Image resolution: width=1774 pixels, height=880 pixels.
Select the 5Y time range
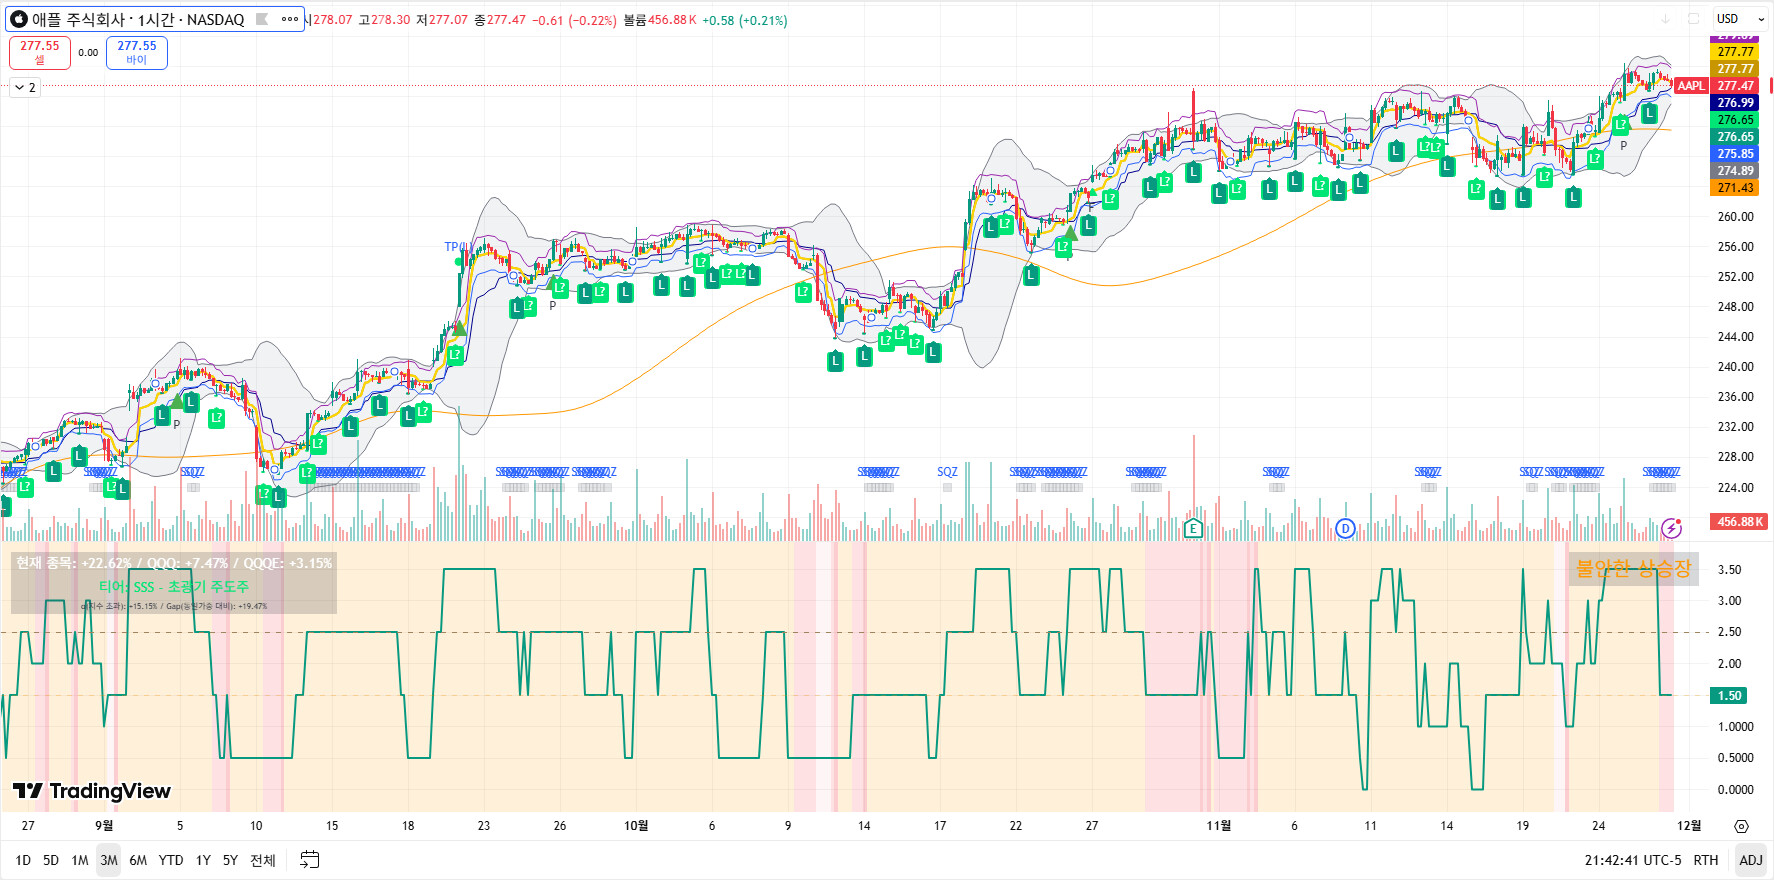230,860
